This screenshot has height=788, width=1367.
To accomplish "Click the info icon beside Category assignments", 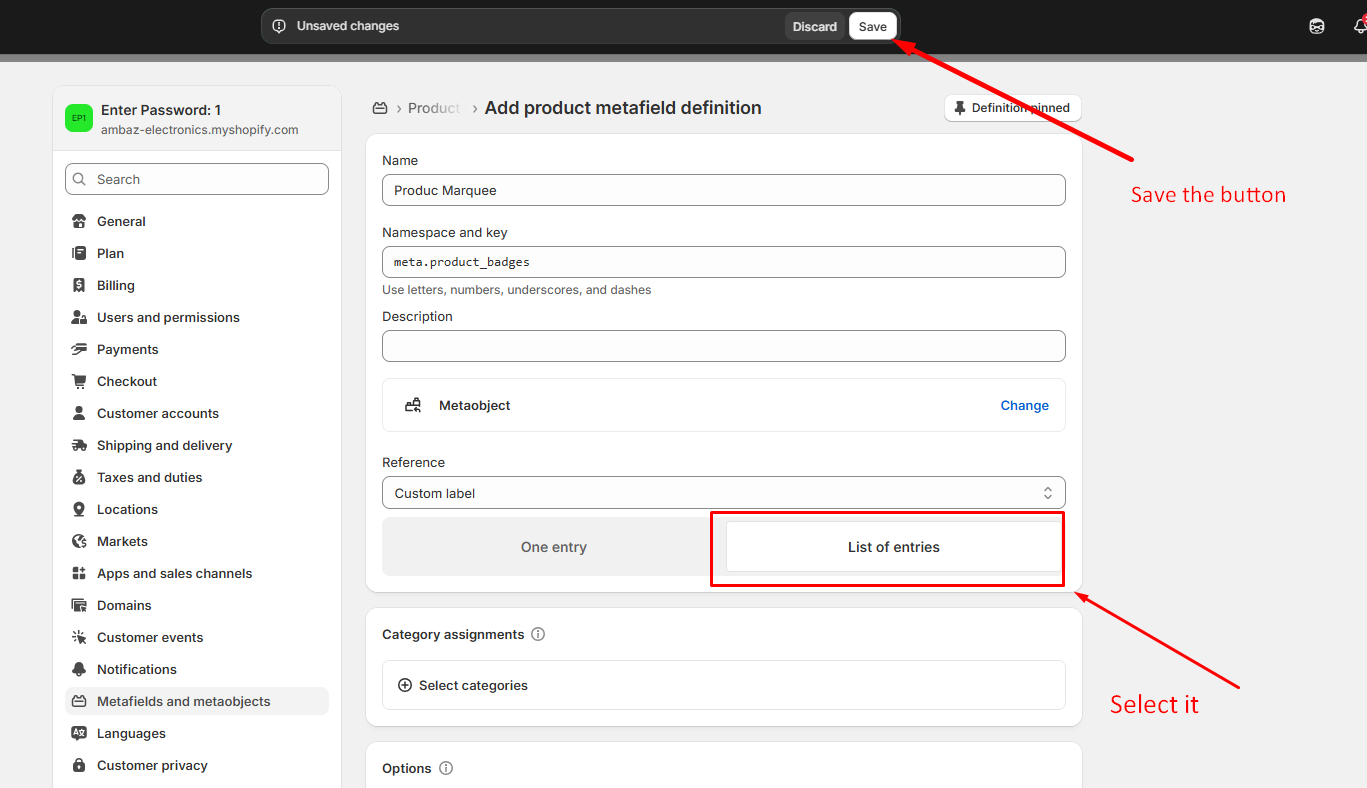I will (538, 634).
